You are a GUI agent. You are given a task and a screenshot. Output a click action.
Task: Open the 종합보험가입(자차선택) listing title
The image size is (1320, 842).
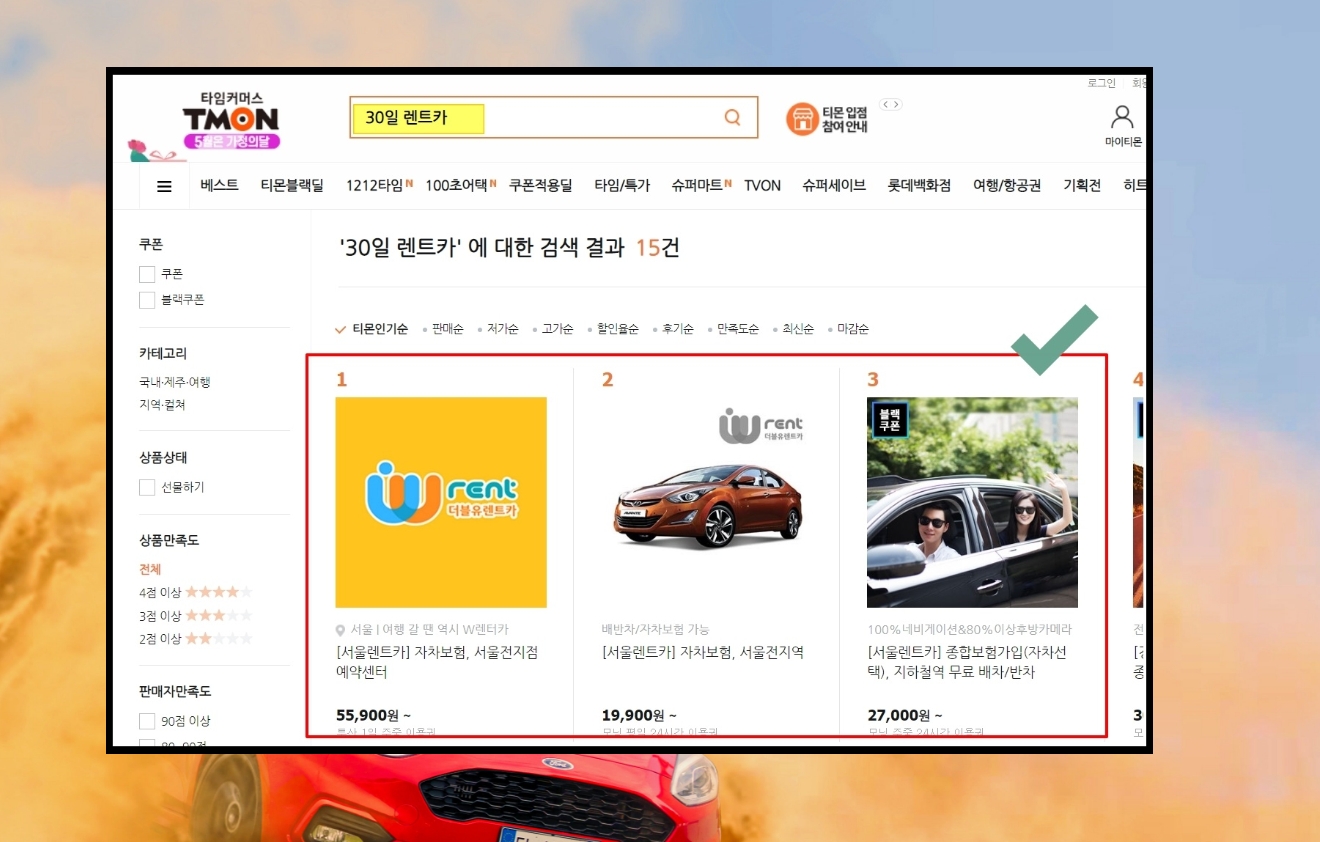coord(966,662)
